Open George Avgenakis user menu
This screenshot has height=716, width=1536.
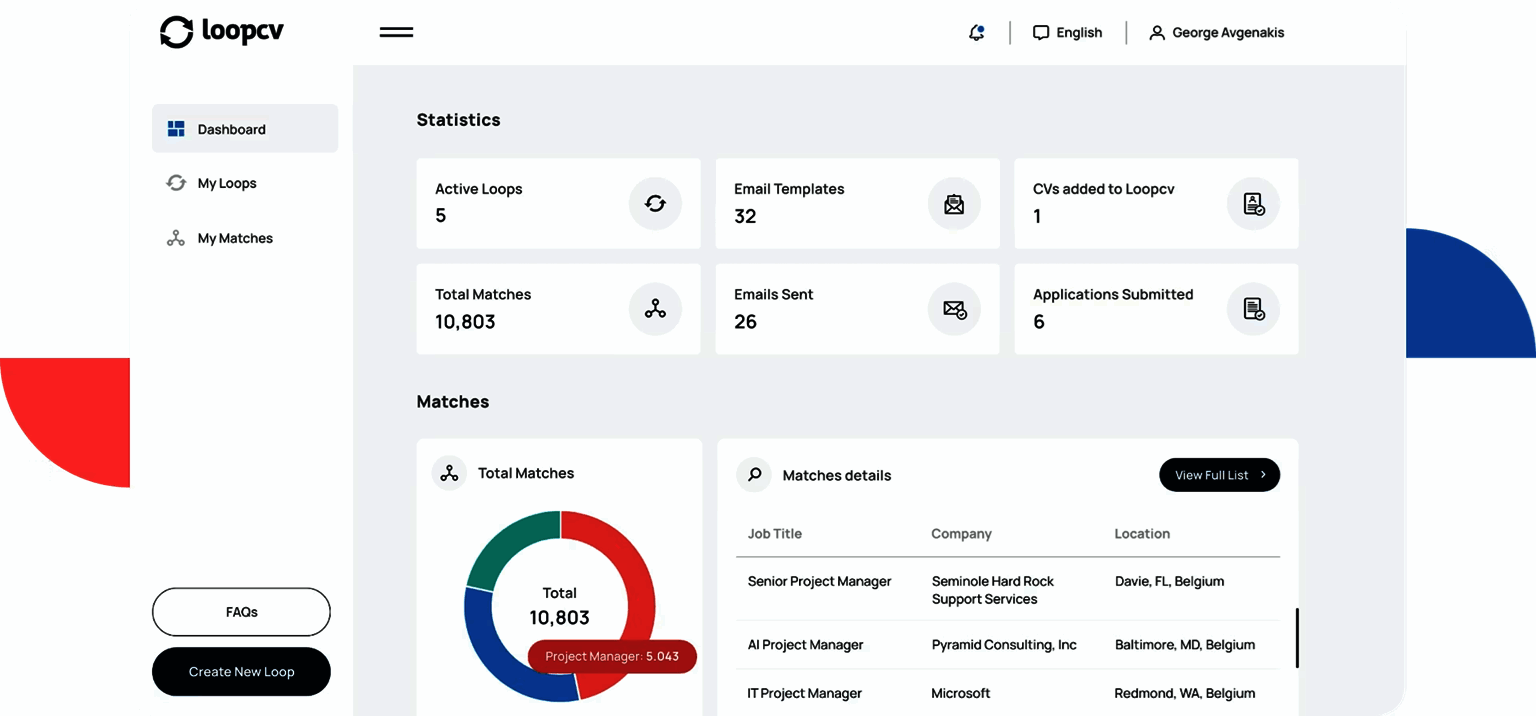pos(1216,33)
